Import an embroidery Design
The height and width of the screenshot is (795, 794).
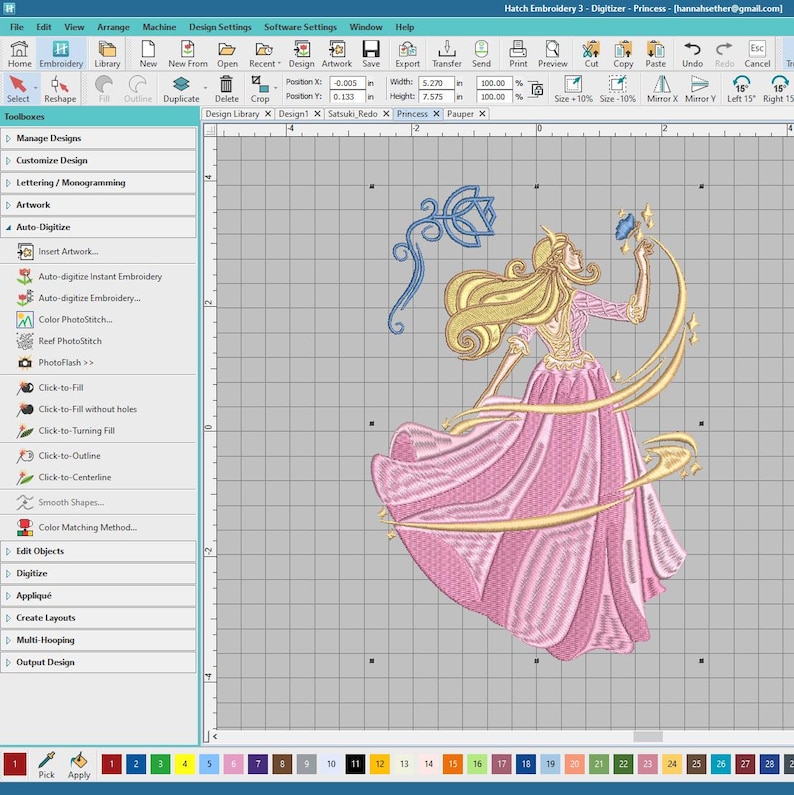(x=302, y=54)
